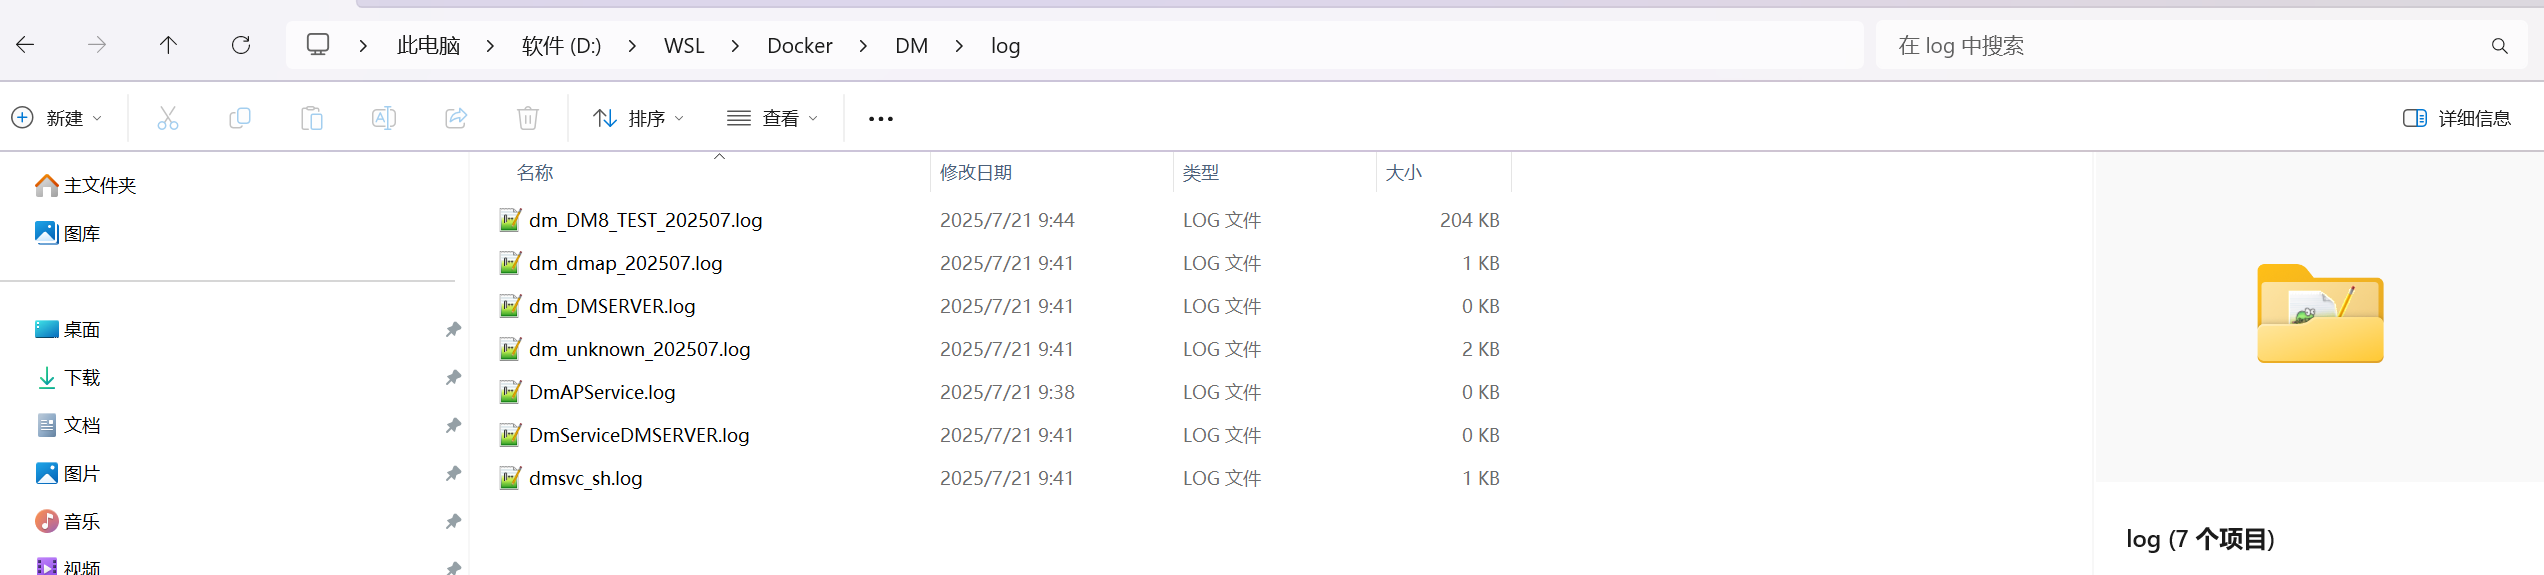The width and height of the screenshot is (2544, 575).
Task: Expand chevron after DM in path
Action: (959, 46)
